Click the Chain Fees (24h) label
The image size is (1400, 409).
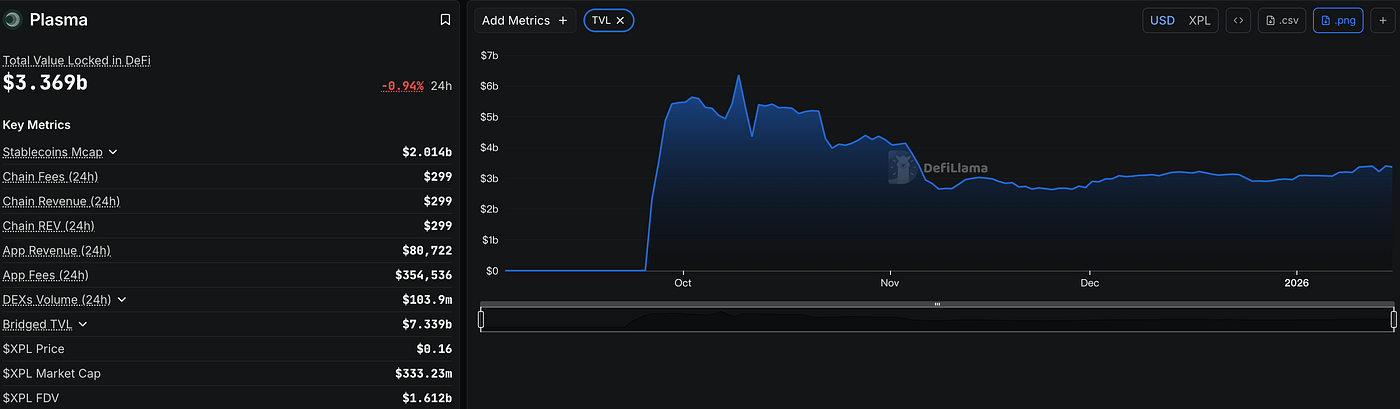(50, 177)
